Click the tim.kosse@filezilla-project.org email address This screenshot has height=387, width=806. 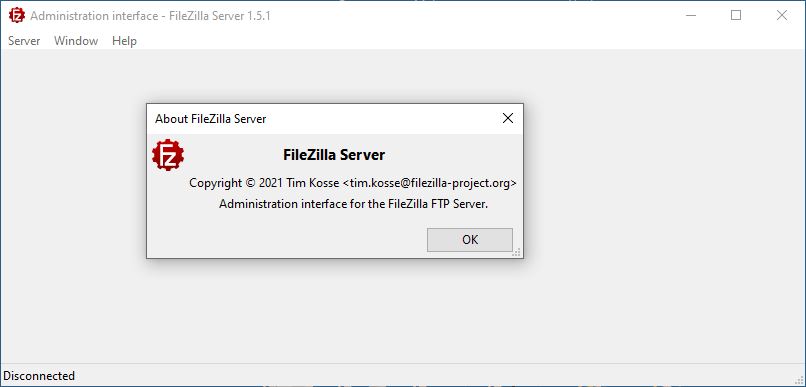[430, 183]
